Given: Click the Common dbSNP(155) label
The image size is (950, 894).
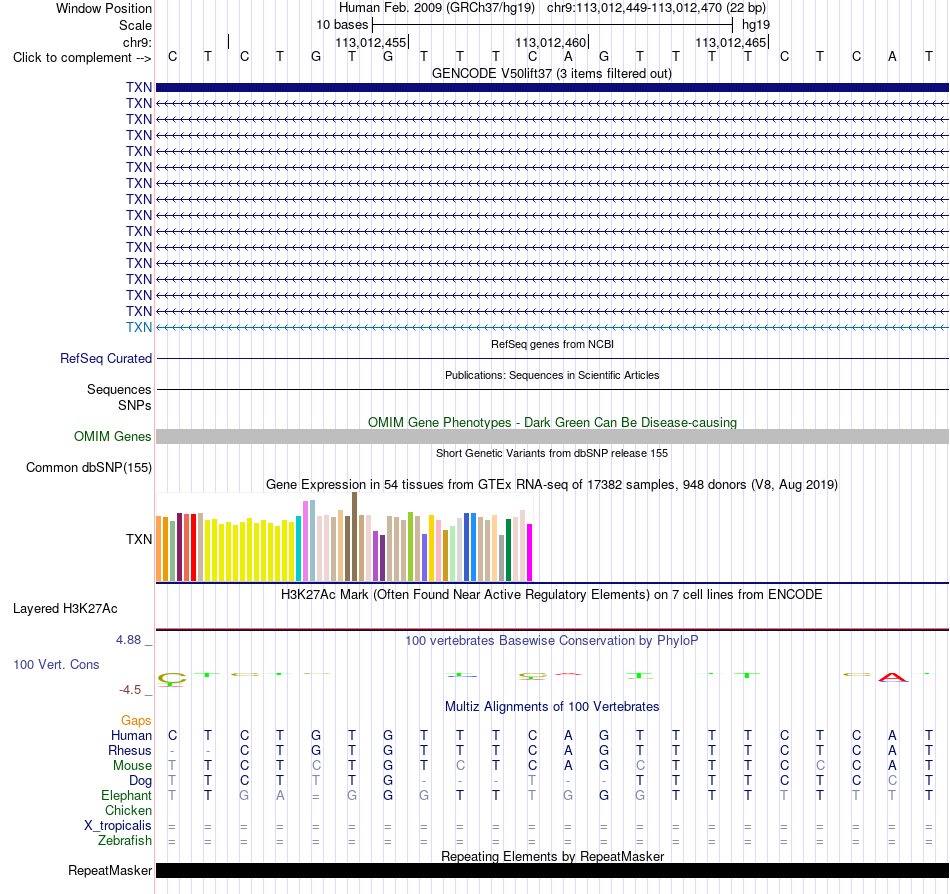Looking at the screenshot, I should (89, 468).
